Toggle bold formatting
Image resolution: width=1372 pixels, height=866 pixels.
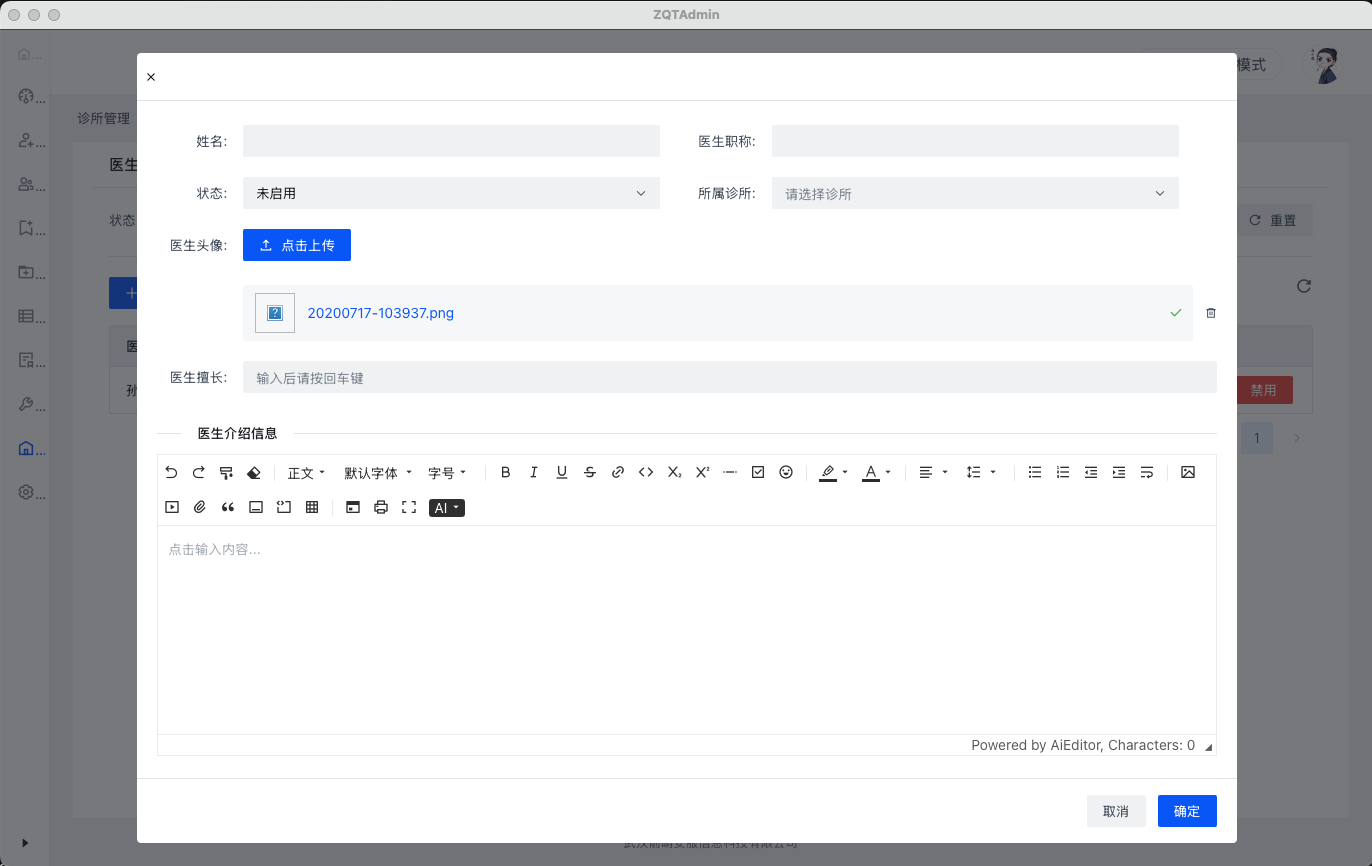pos(505,472)
